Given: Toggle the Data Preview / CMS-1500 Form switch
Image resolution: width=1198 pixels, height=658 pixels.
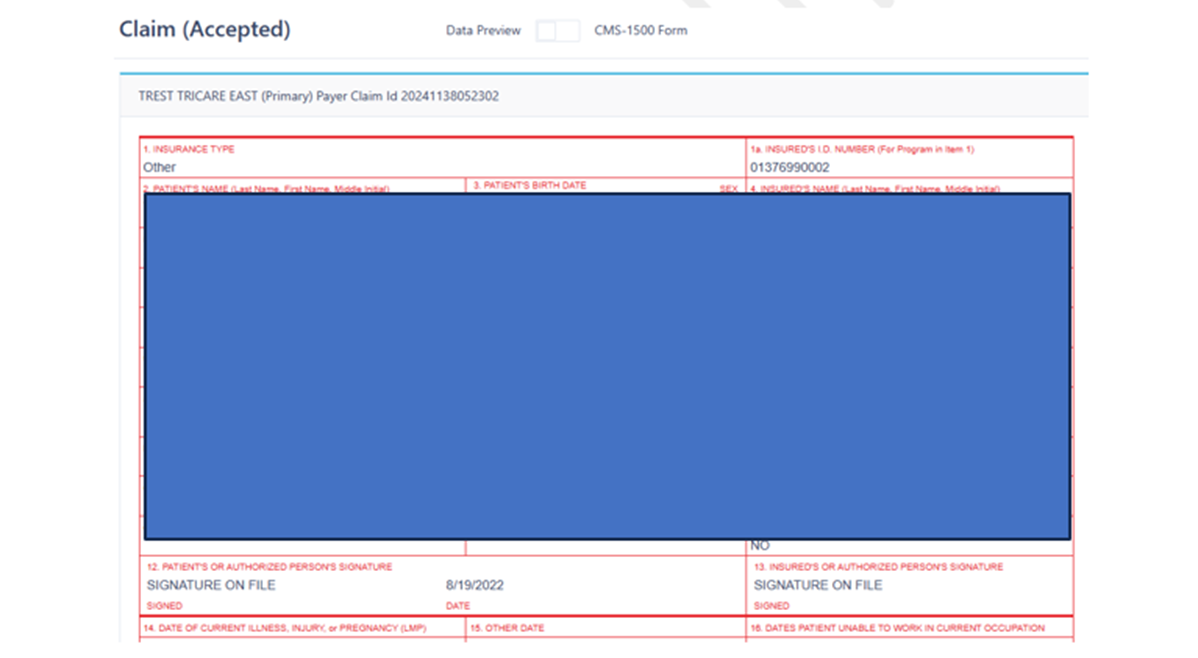Looking at the screenshot, I should (557, 31).
